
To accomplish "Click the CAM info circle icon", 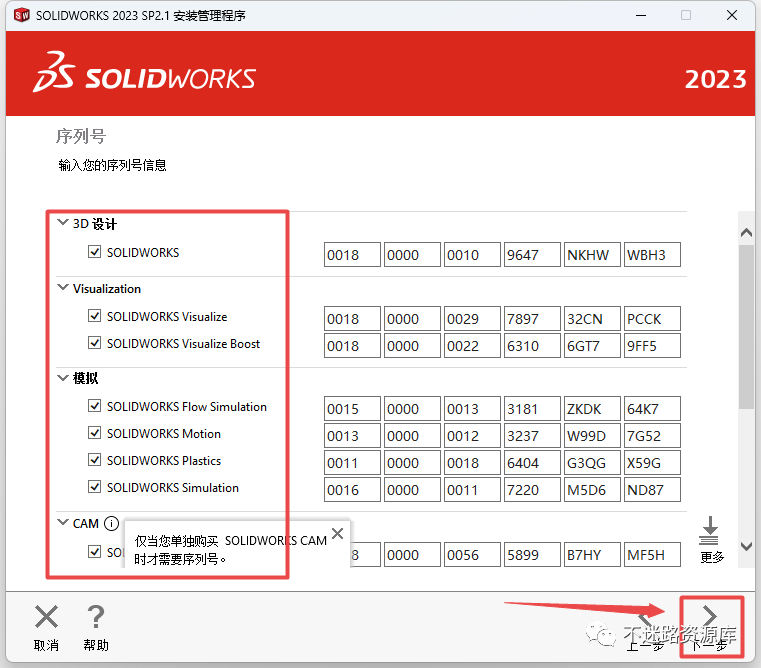I will point(111,523).
